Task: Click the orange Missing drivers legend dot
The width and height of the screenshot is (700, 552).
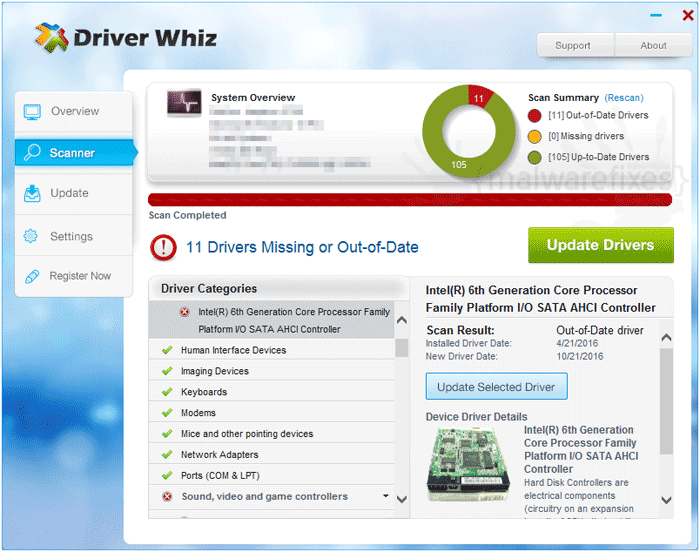Action: pos(534,137)
